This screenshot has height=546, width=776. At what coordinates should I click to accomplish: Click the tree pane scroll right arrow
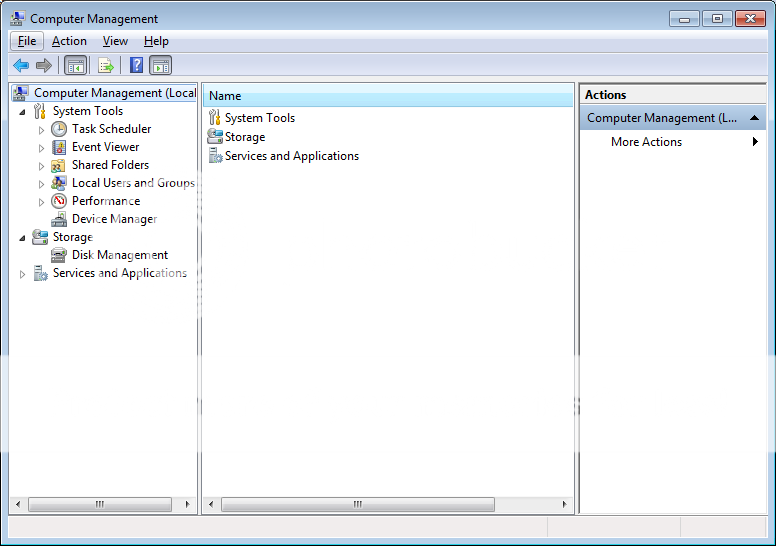pyautogui.click(x=188, y=504)
